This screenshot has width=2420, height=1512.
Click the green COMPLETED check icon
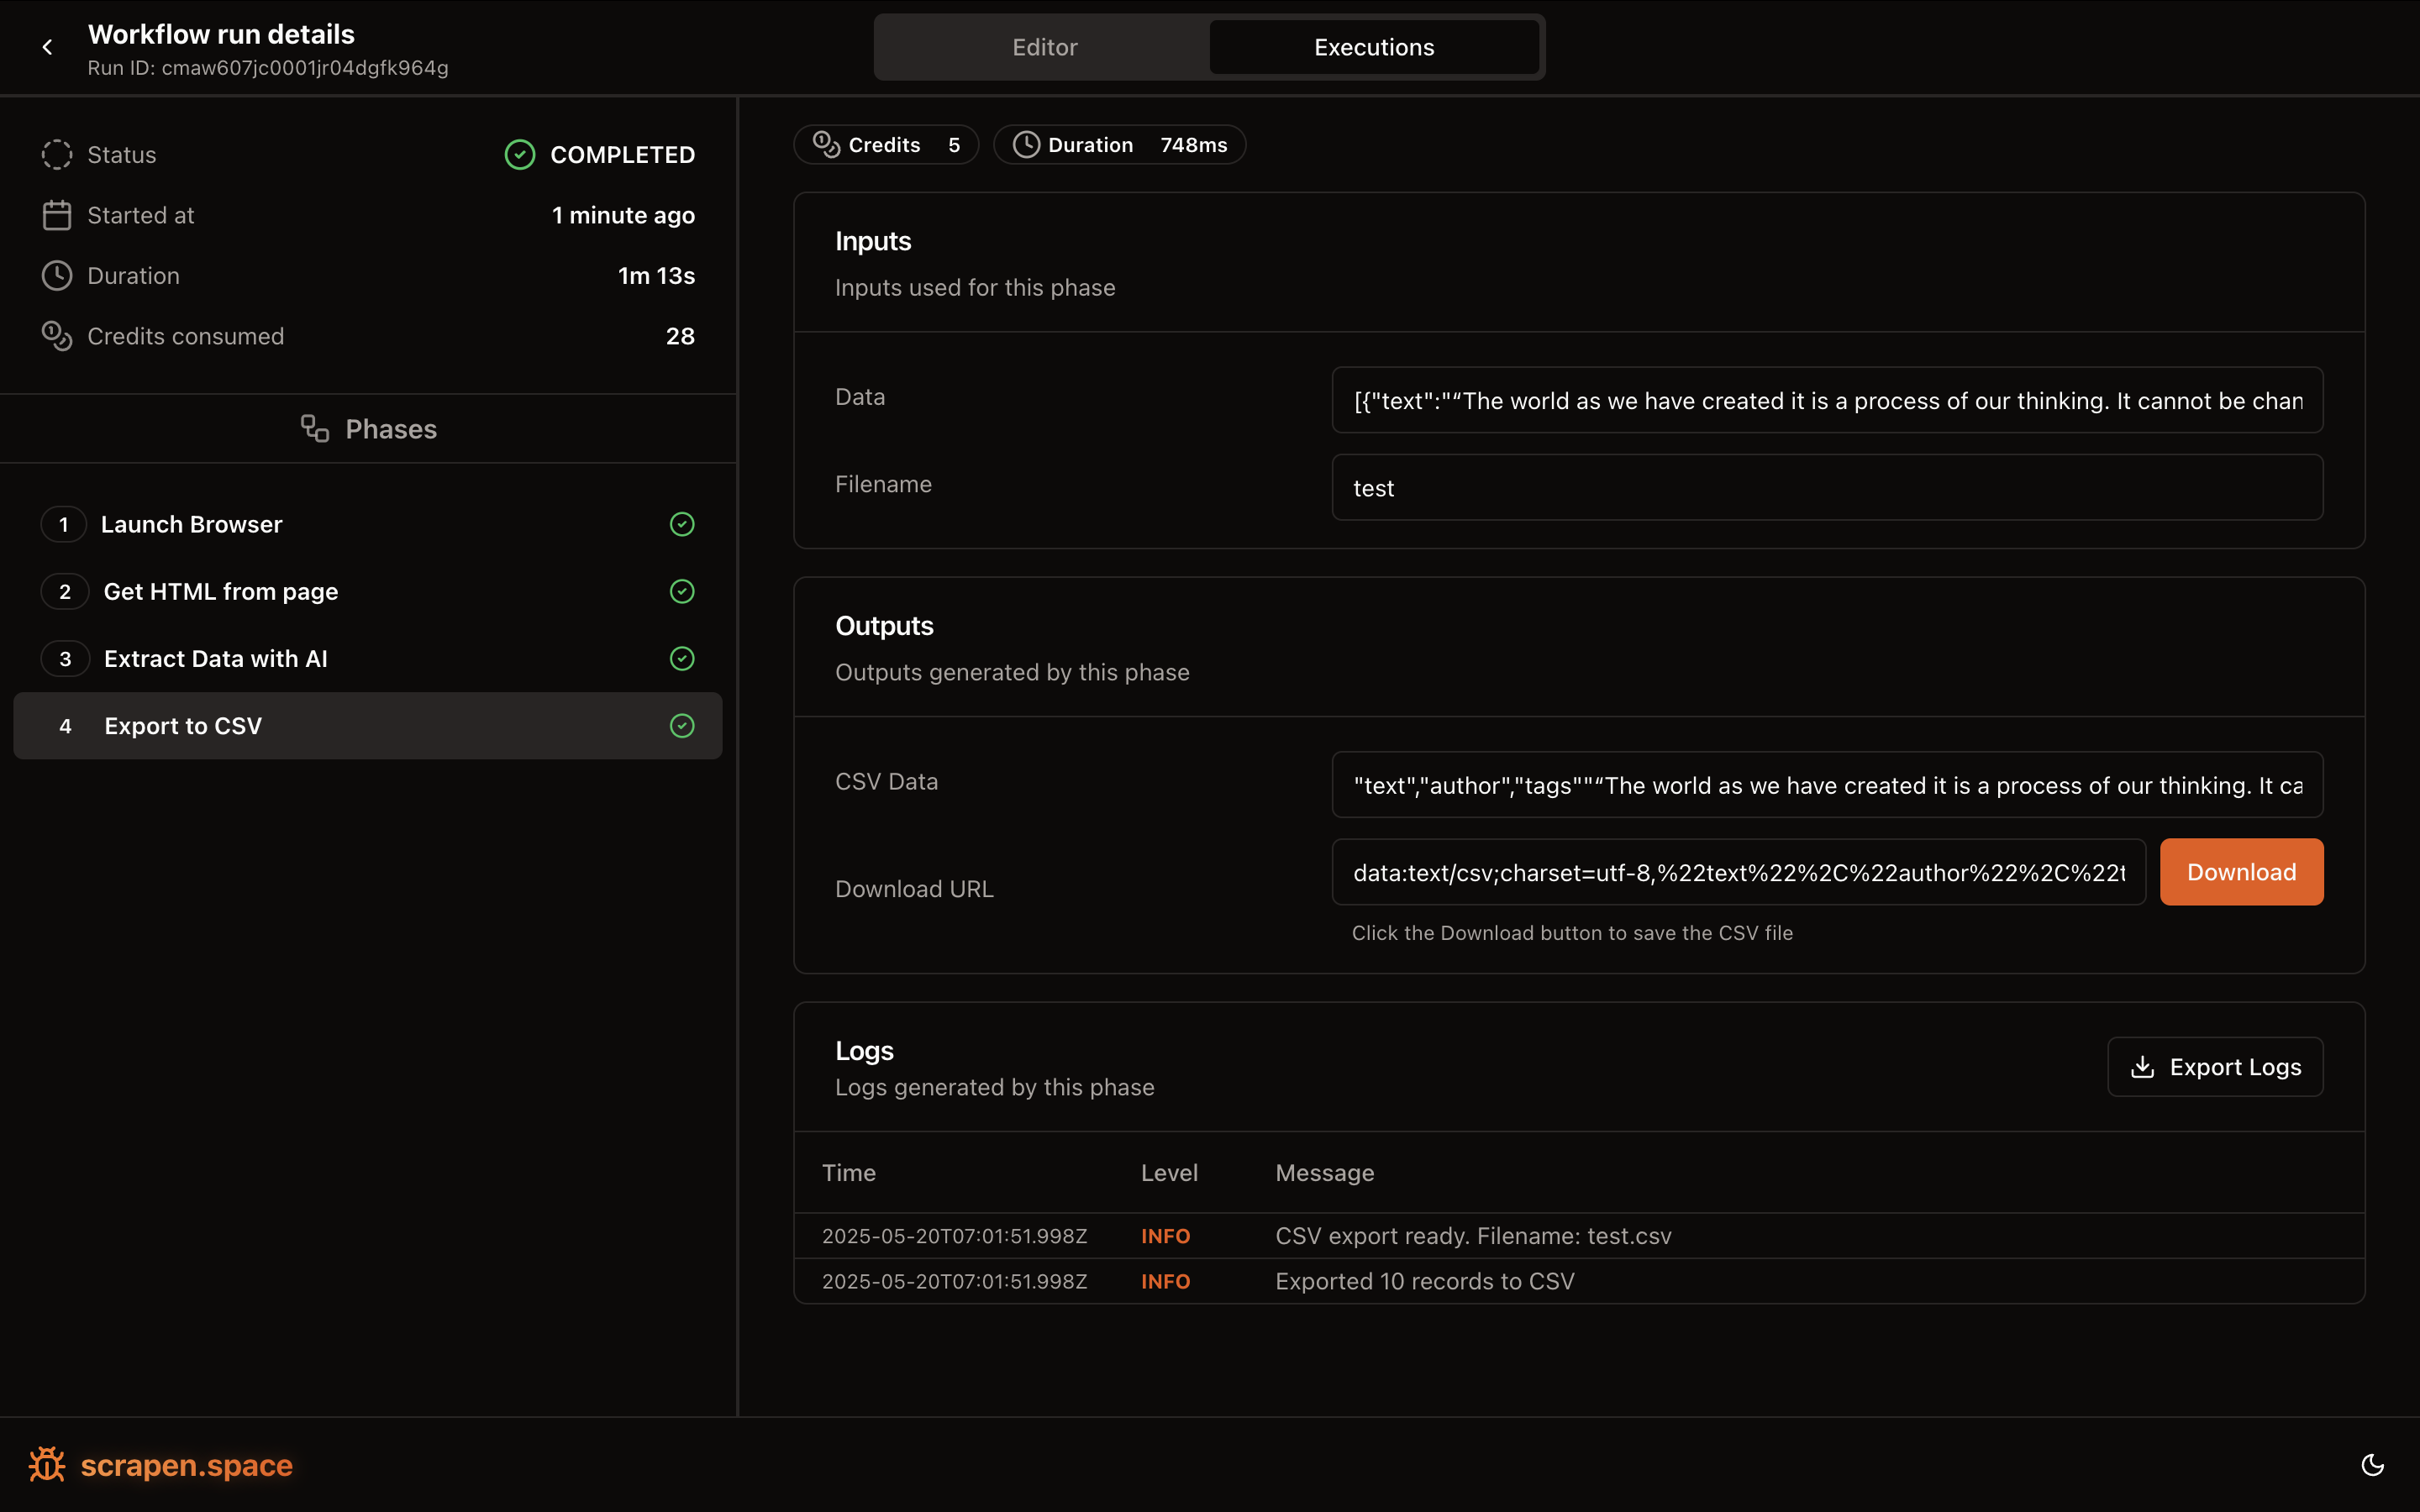click(x=520, y=155)
